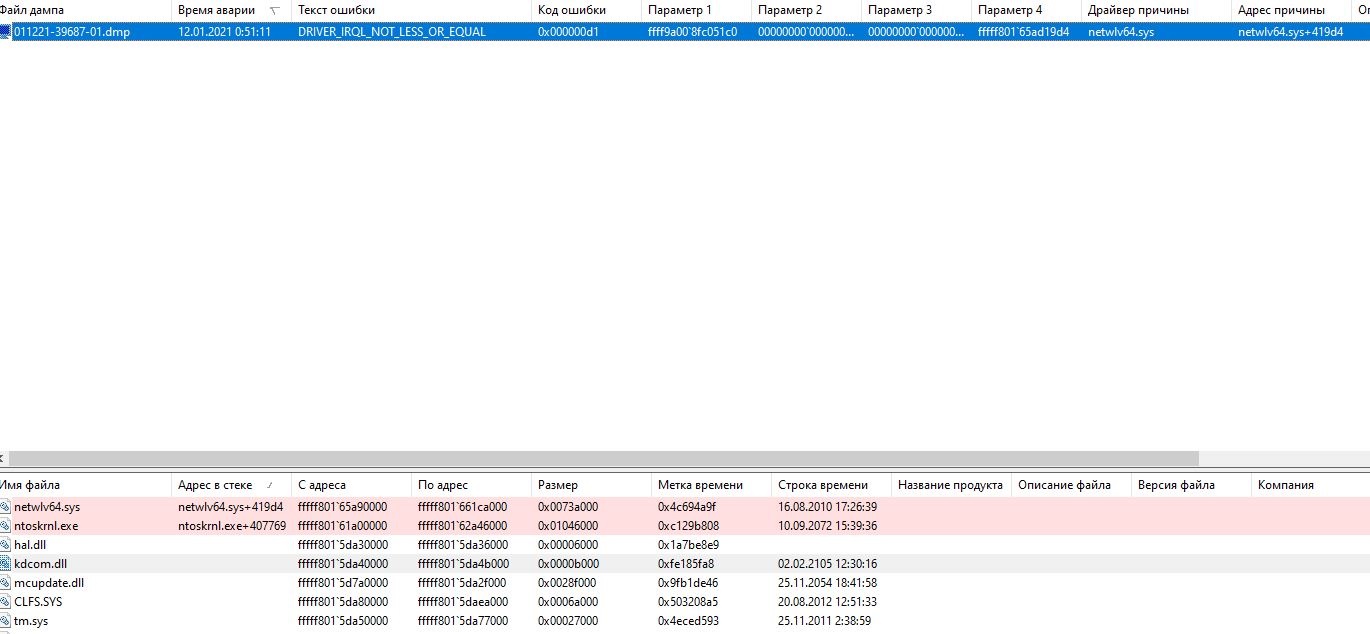Viewport: 1370px width, 634px height.
Task: Select tm.sys timestamp '0x4eced593'
Action: (688, 621)
